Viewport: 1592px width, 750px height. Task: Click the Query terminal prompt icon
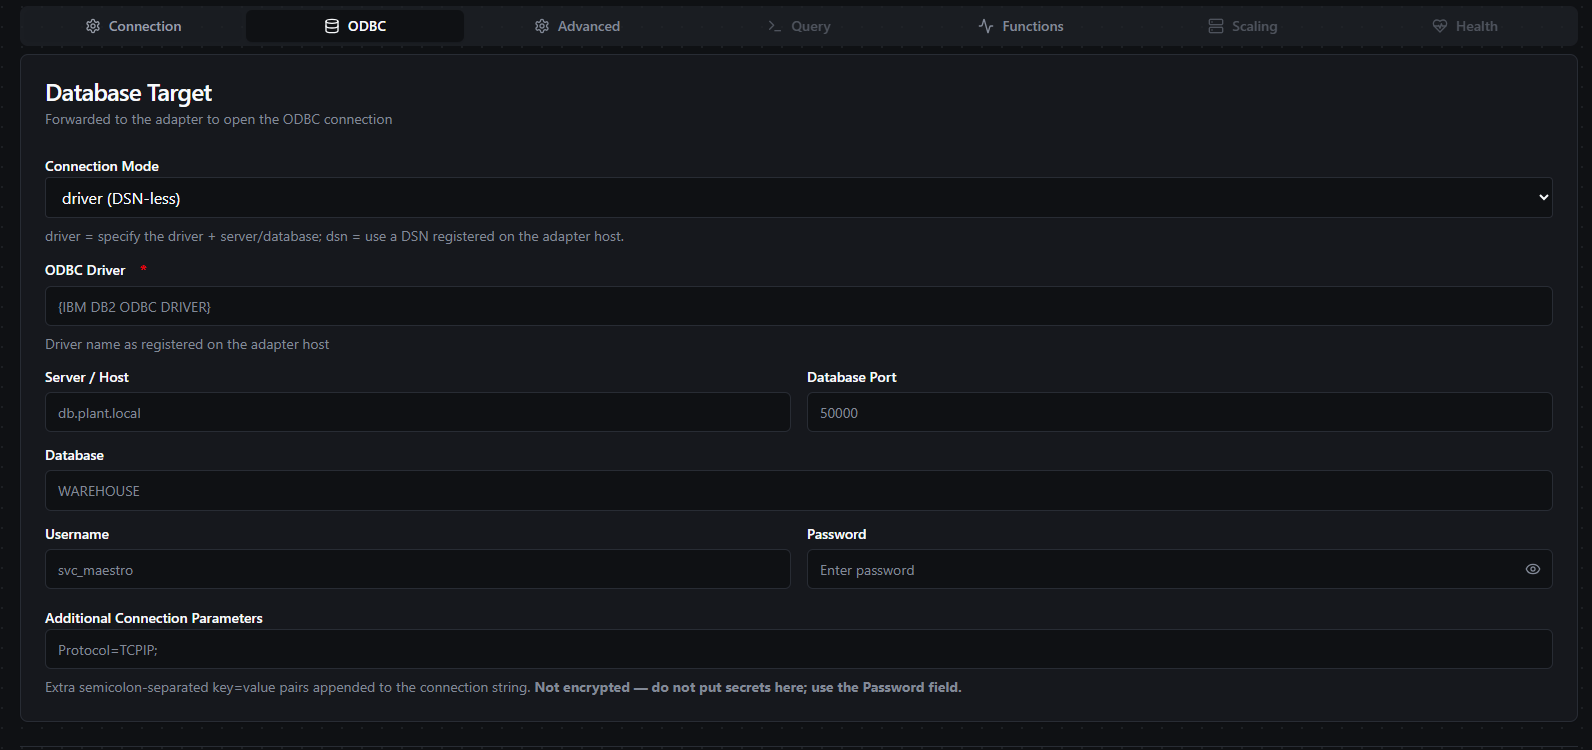775,26
